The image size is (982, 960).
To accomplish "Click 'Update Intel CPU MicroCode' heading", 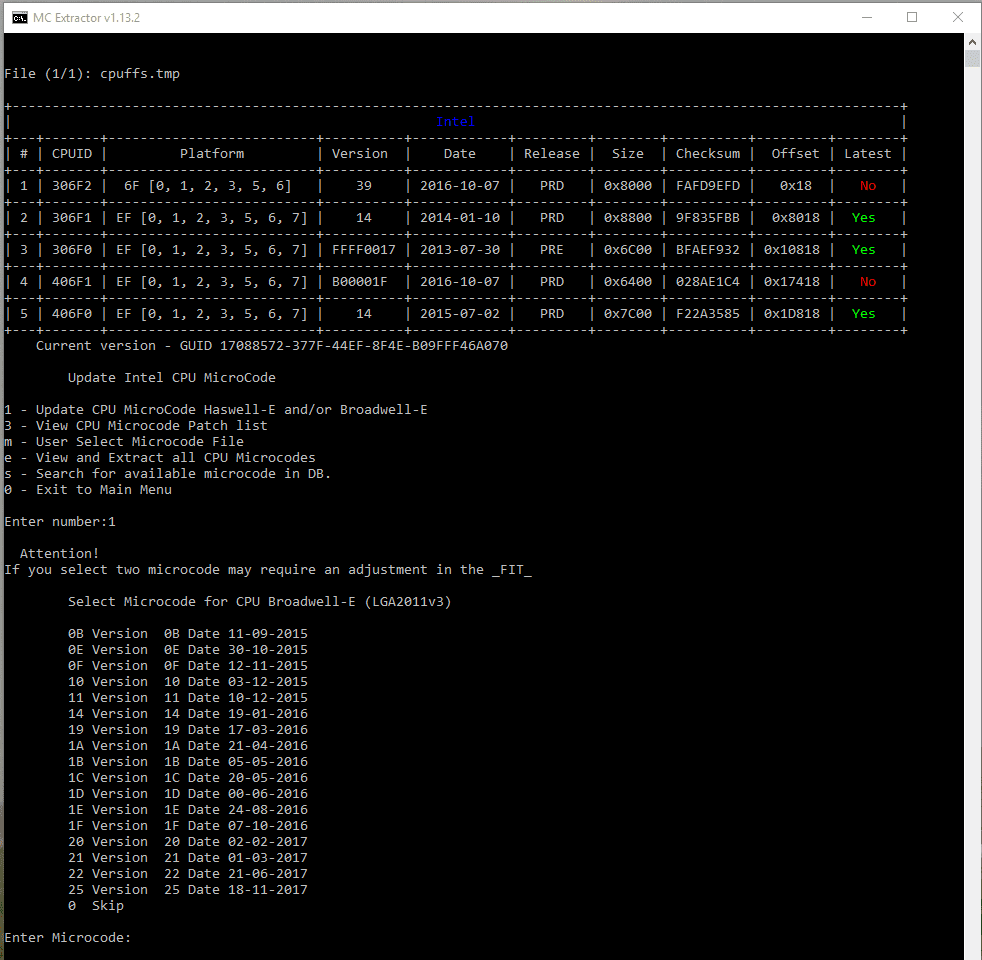I will (x=172, y=378).
